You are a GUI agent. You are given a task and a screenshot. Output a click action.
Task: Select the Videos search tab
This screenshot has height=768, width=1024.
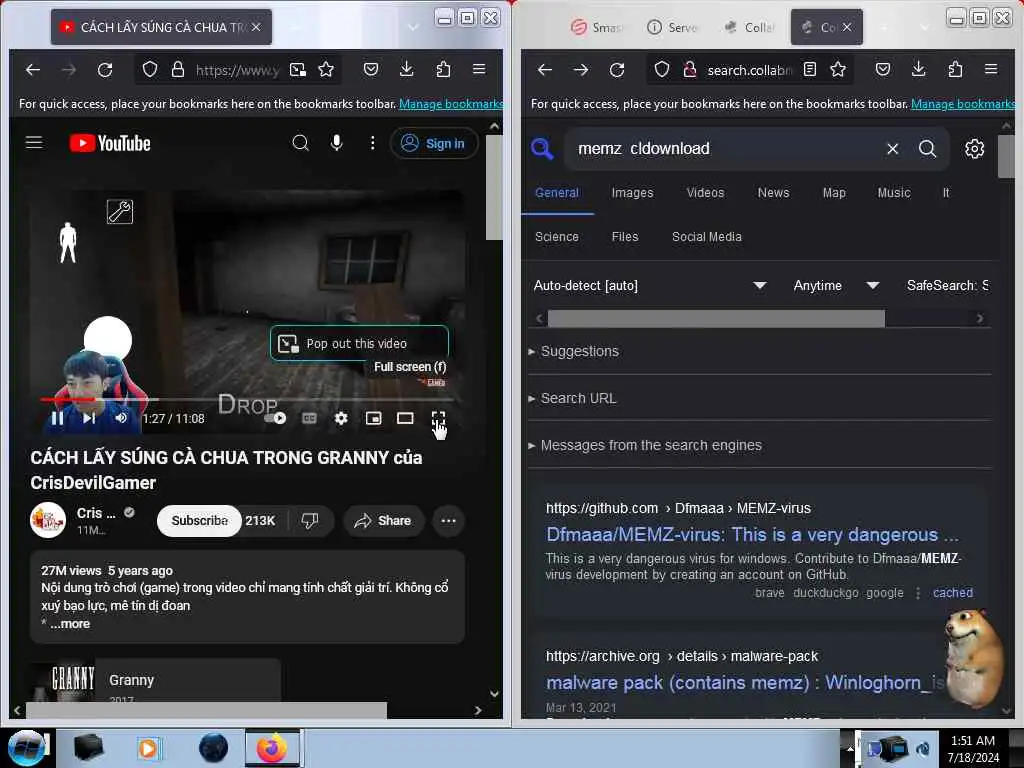705,193
